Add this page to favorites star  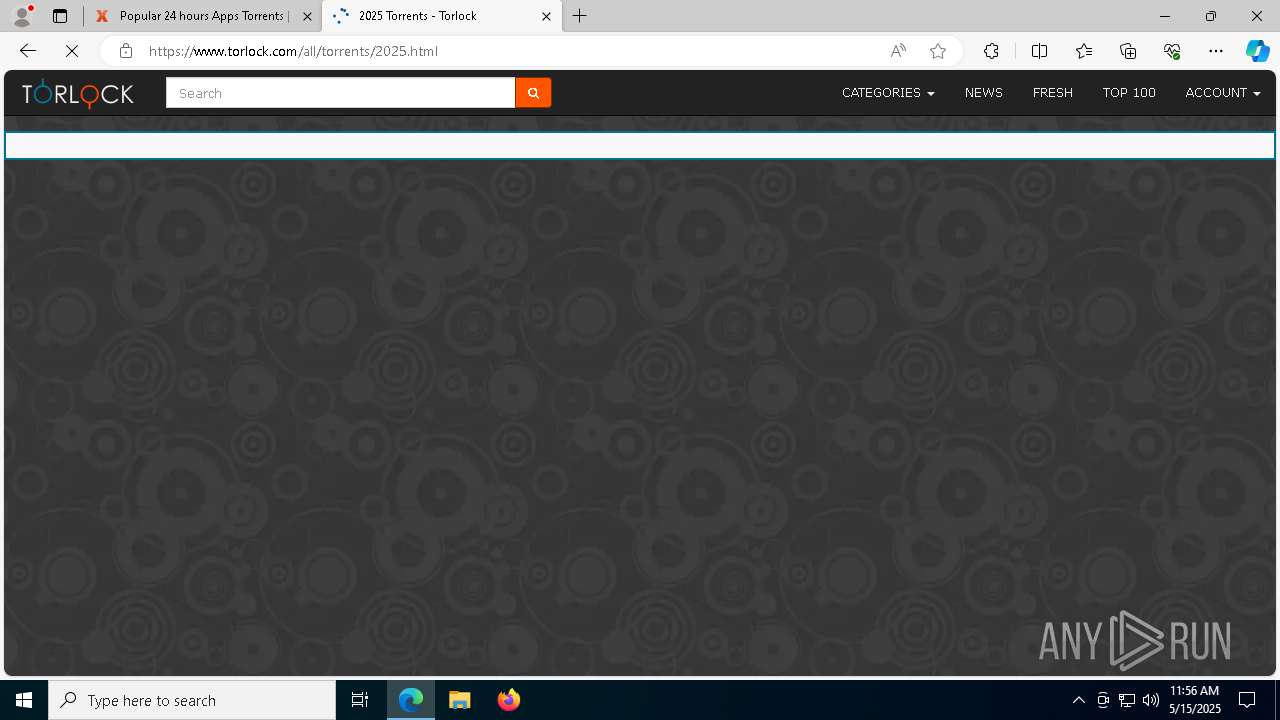coord(938,51)
